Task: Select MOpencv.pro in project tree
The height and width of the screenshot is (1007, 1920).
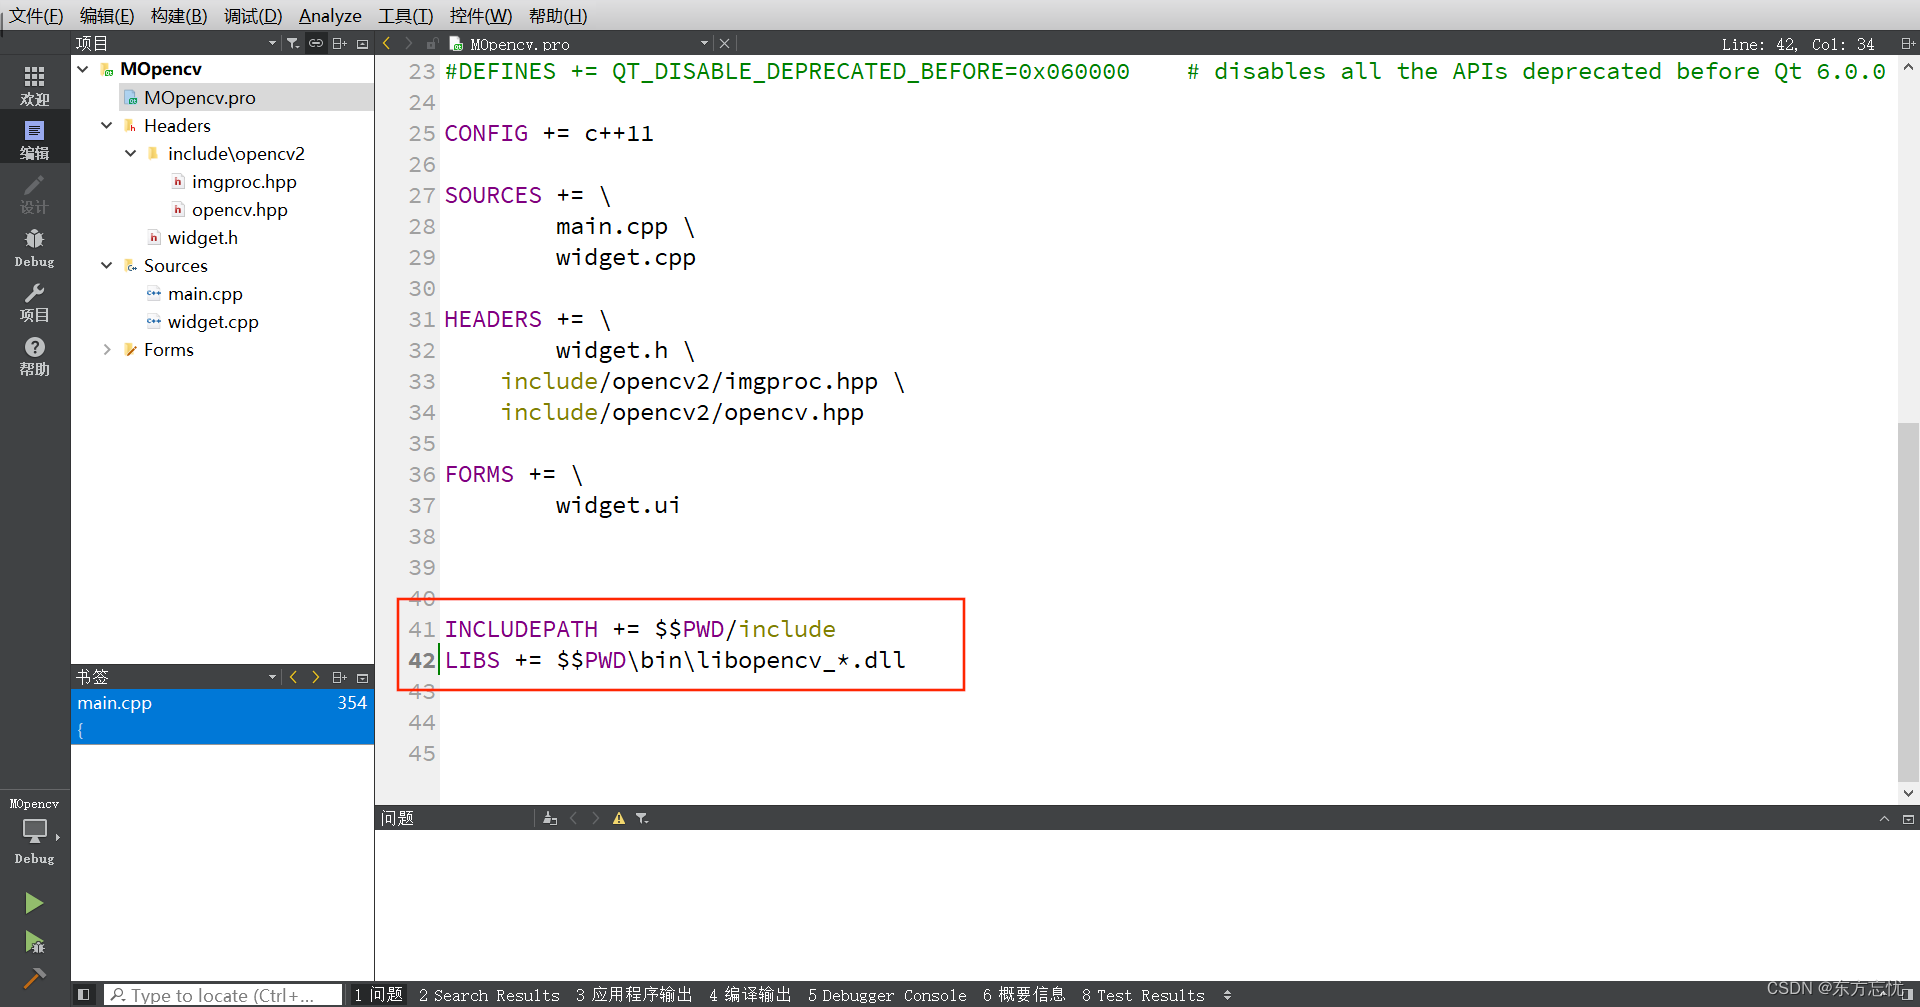Action: pyautogui.click(x=199, y=97)
